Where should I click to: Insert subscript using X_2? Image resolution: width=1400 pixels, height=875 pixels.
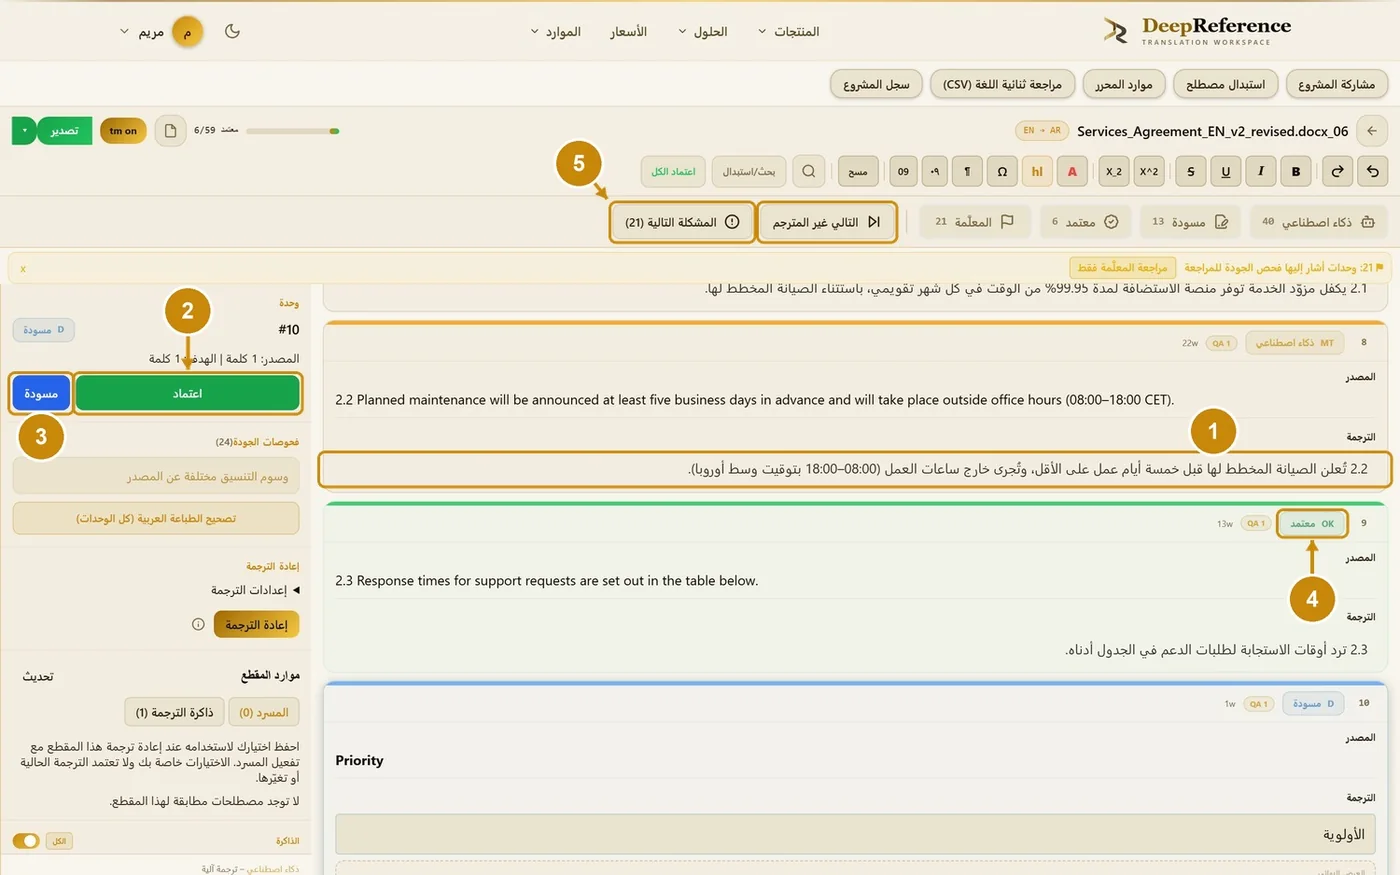[1113, 171]
